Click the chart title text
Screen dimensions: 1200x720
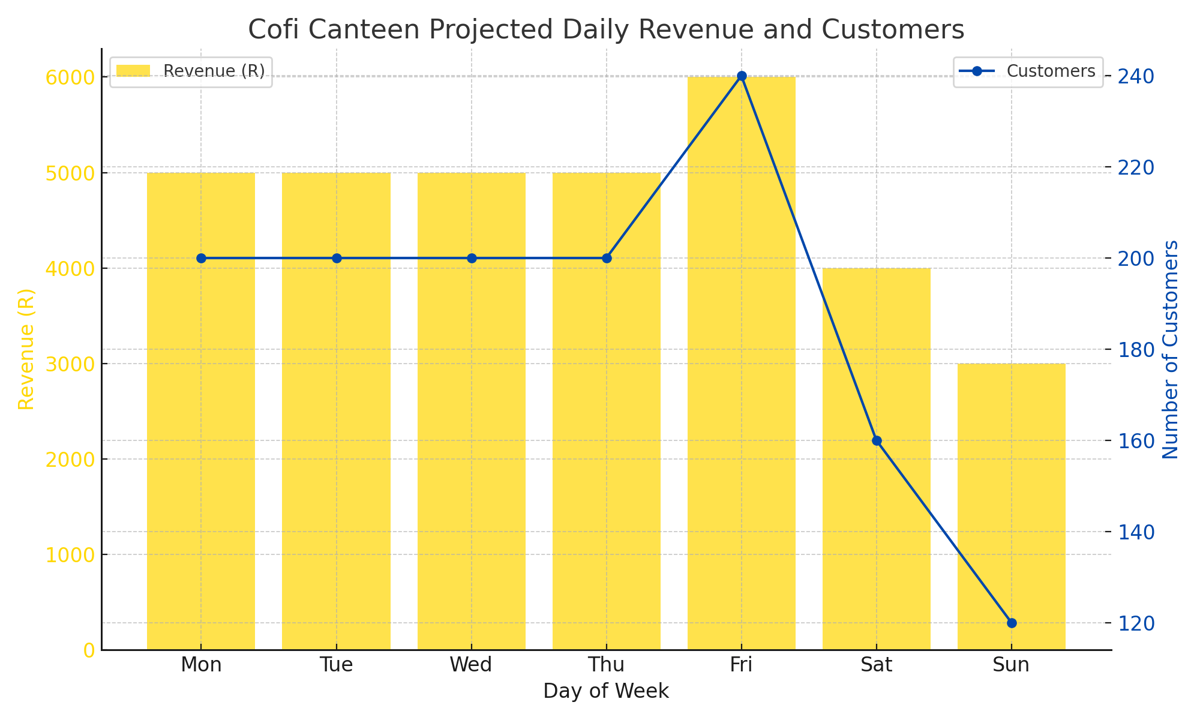(606, 30)
